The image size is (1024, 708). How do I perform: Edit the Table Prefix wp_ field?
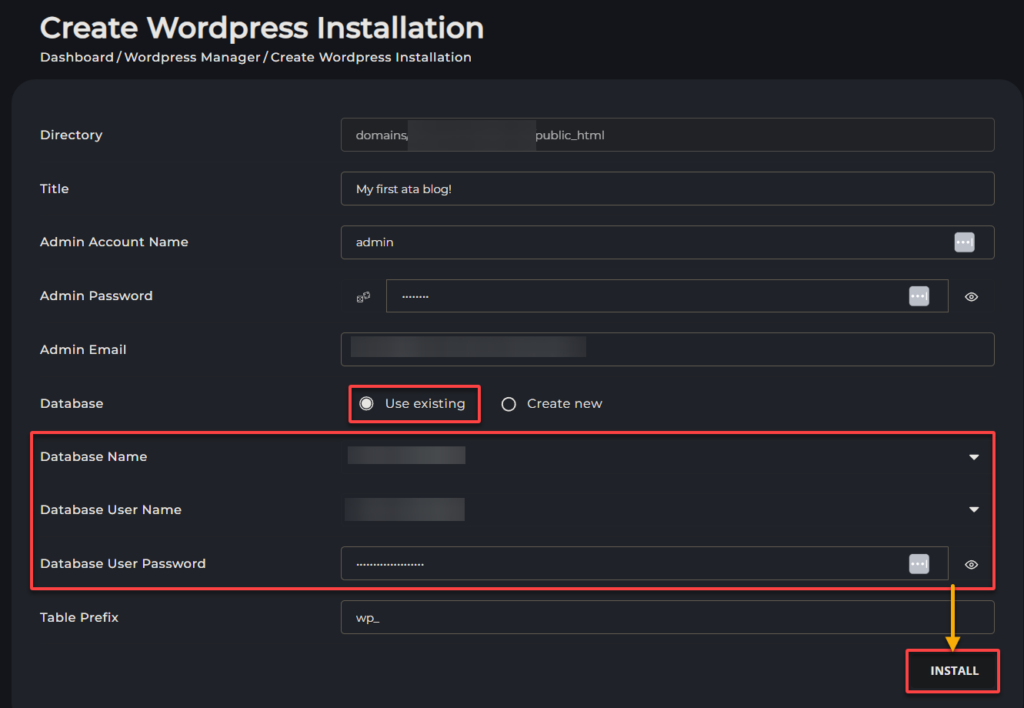660,618
